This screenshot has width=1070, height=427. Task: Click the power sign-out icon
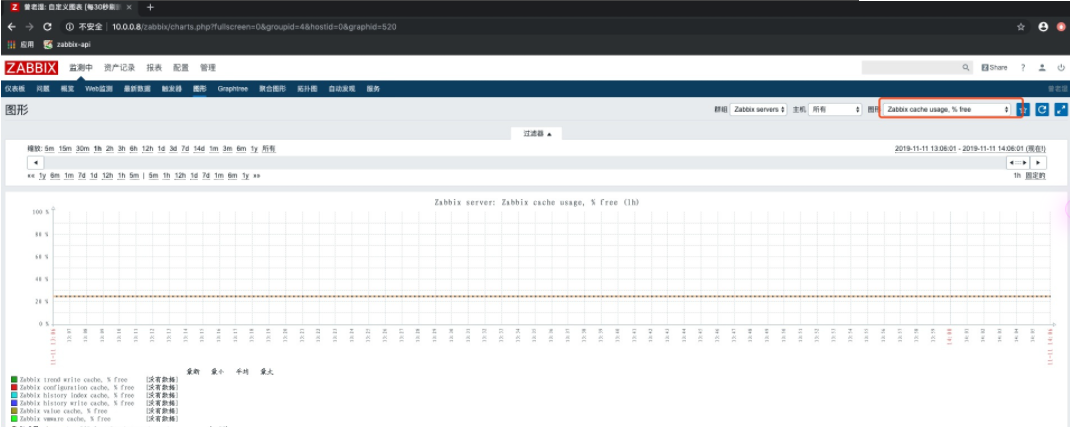pos(1060,68)
